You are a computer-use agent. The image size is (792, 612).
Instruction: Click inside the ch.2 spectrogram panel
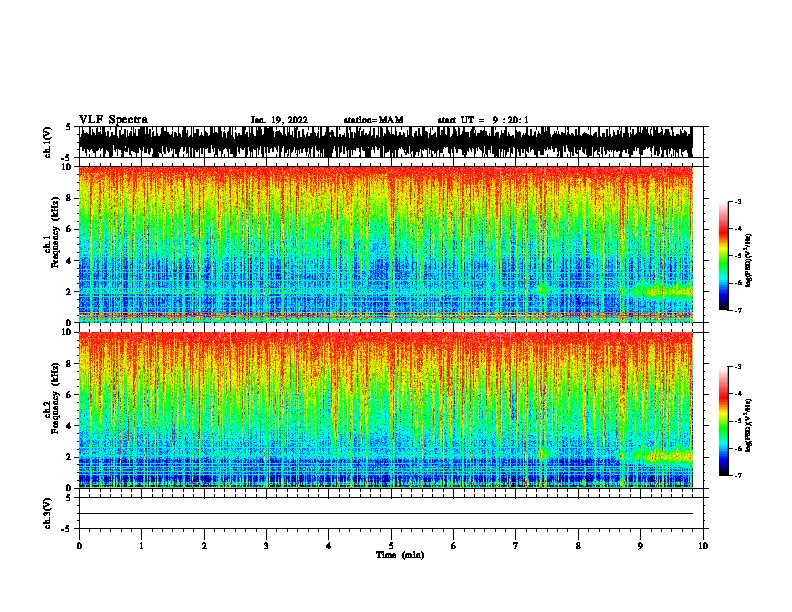(386, 410)
